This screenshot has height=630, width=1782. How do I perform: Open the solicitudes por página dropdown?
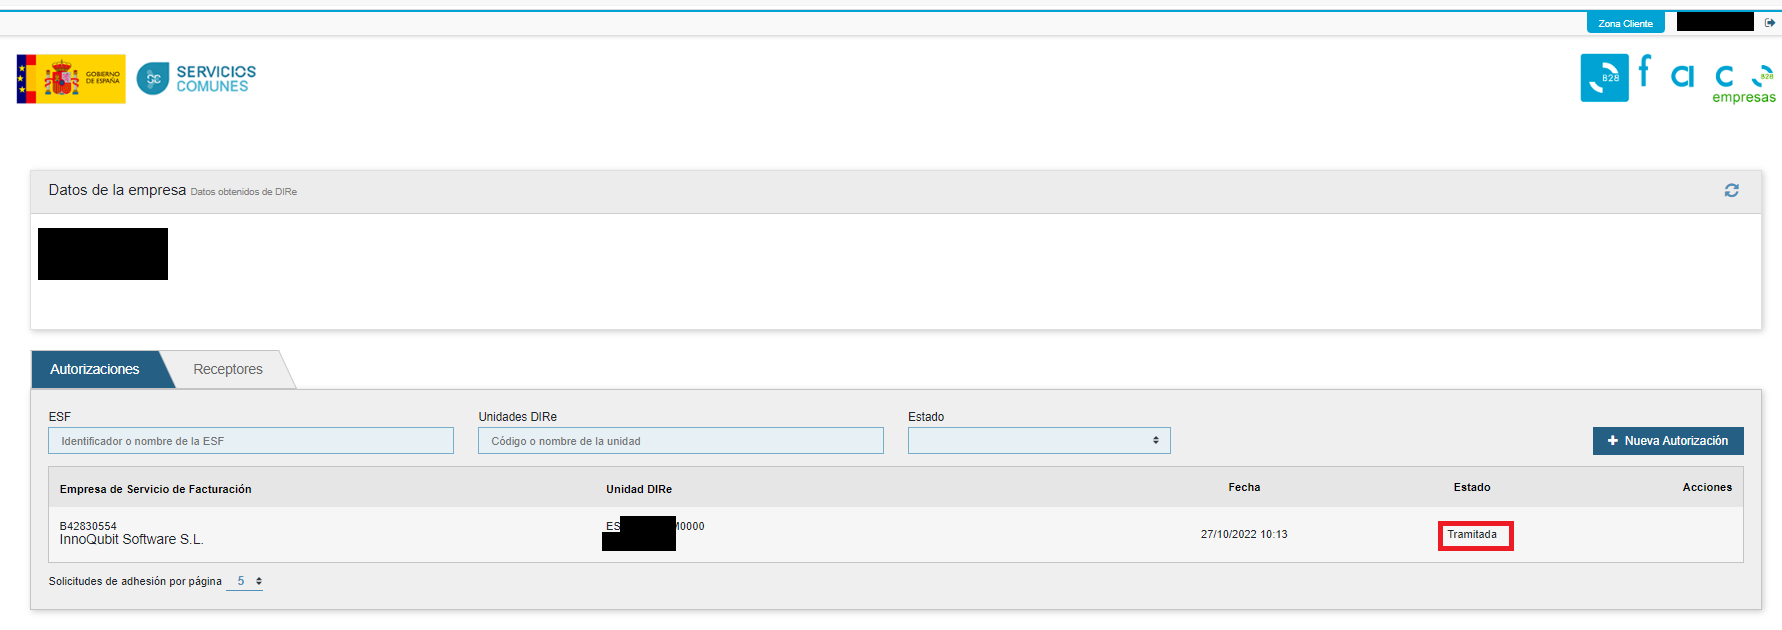coord(245,581)
